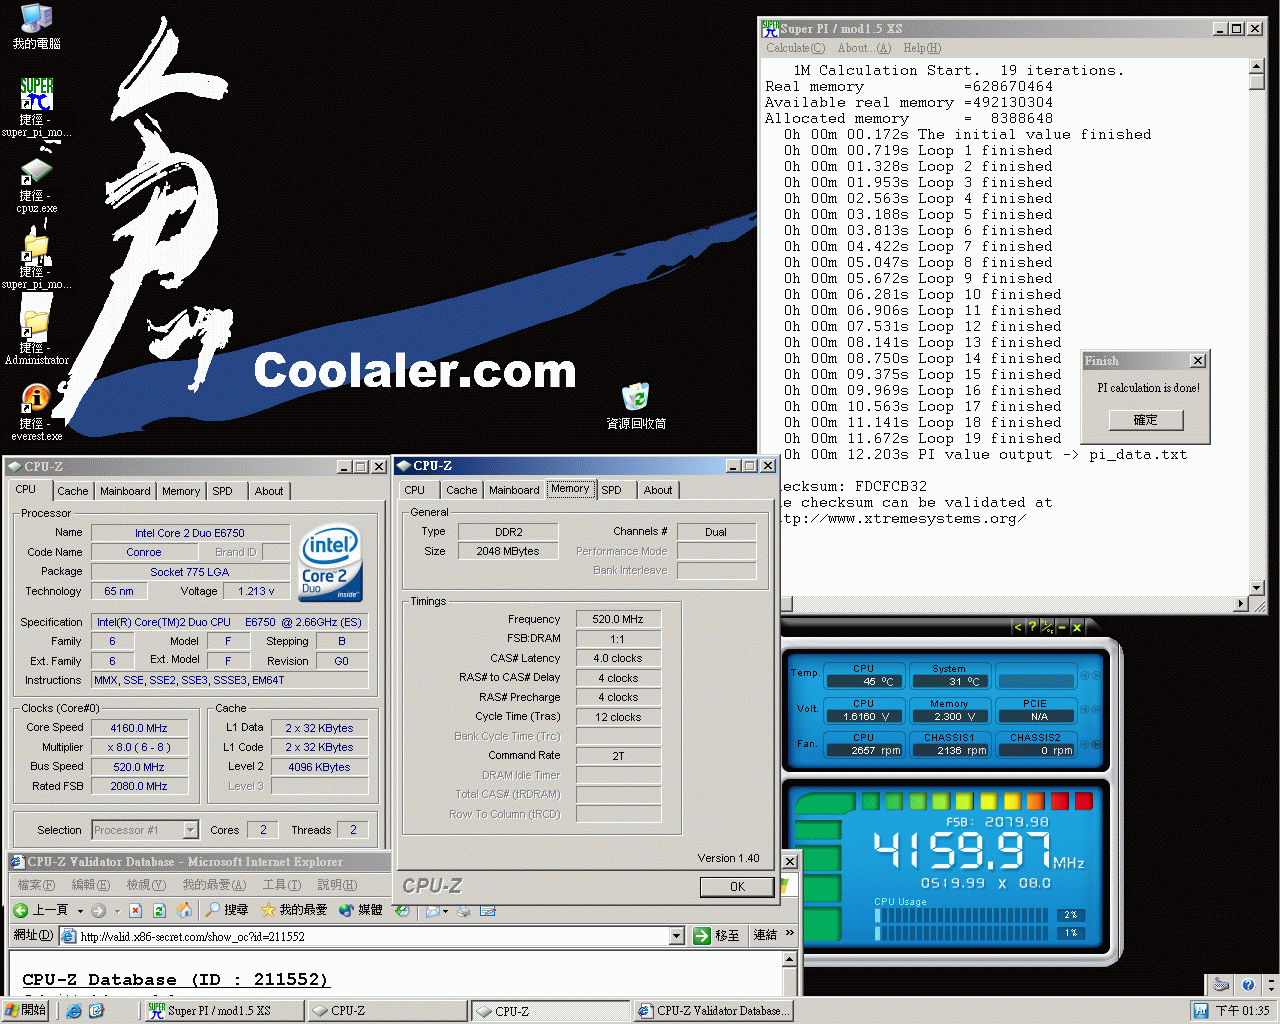
Task: Open the About tab in right CPU-Z window
Action: tap(658, 490)
